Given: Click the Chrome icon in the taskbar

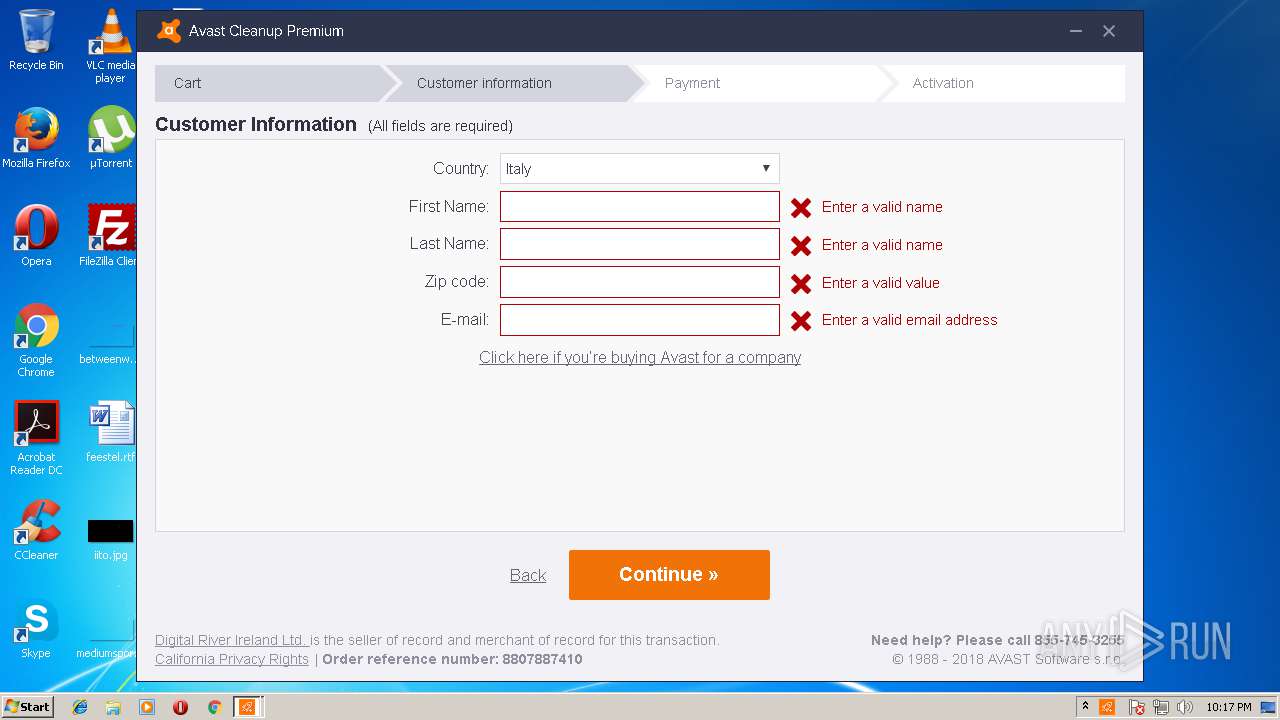Looking at the screenshot, I should click(x=214, y=707).
